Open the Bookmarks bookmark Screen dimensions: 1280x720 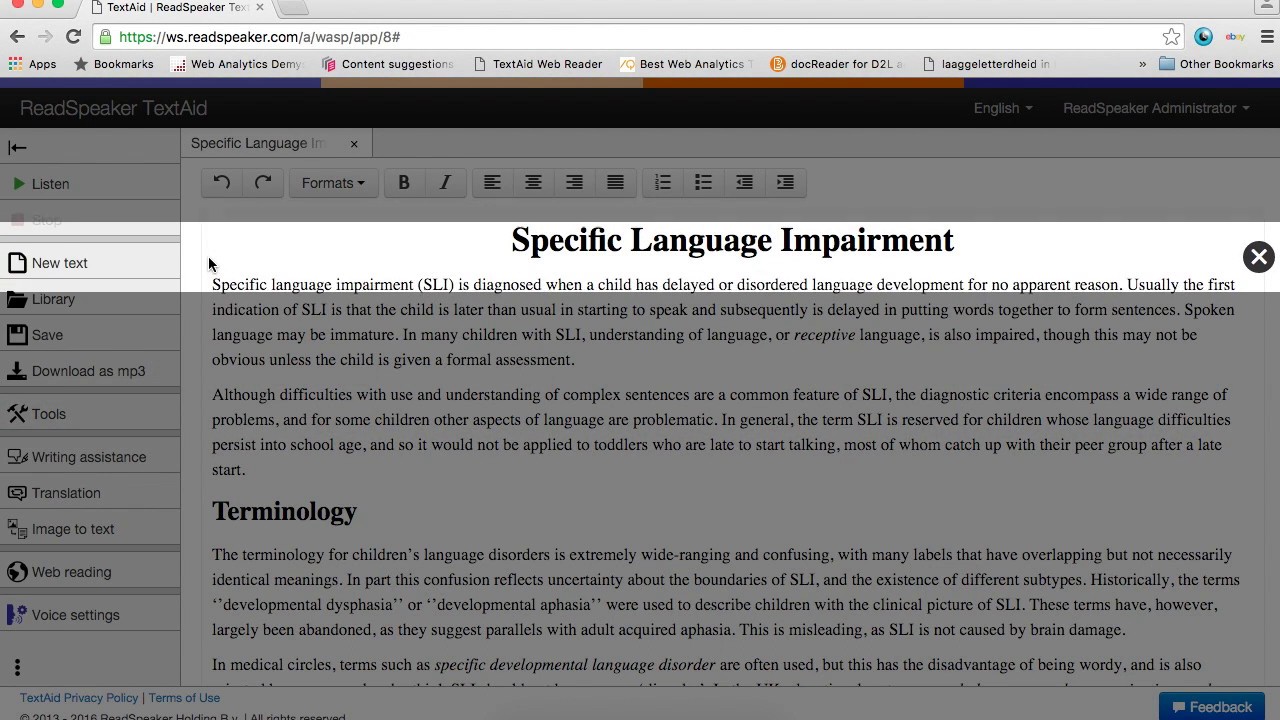[x=113, y=64]
